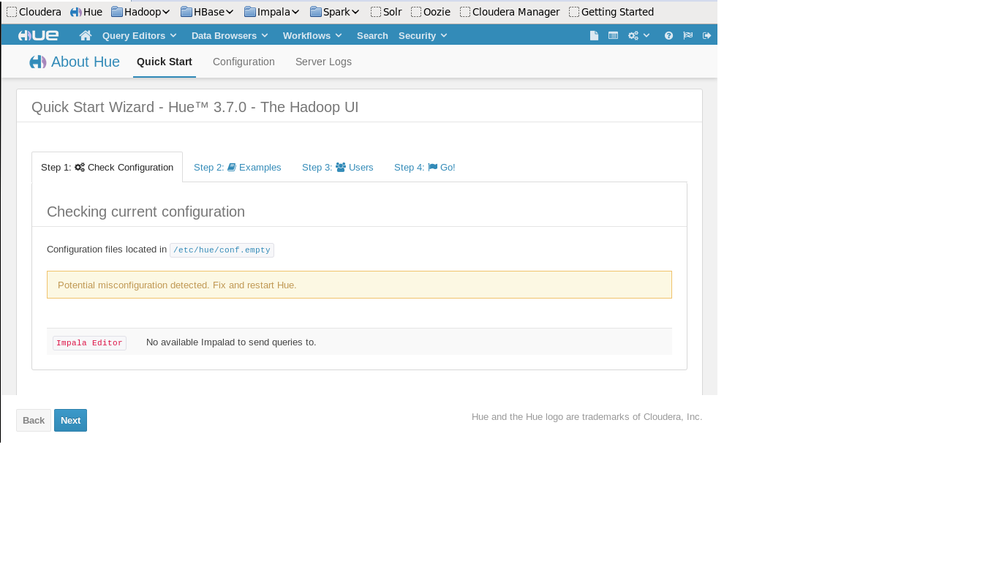Viewport: 999px width, 562px height.
Task: Click the Back button
Action: pos(34,421)
